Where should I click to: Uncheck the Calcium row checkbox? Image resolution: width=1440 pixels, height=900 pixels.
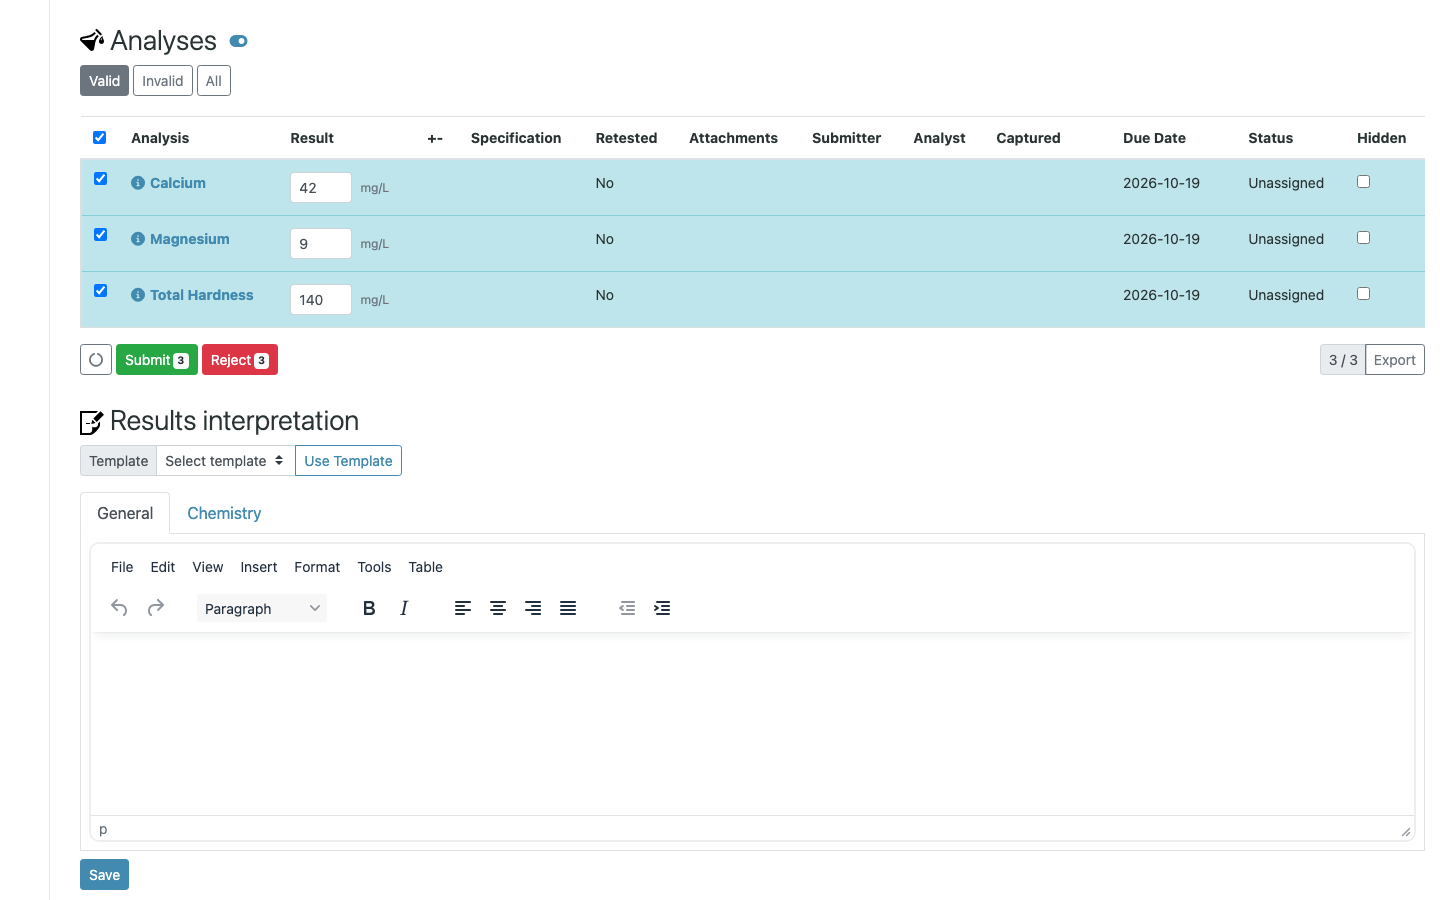coord(100,178)
